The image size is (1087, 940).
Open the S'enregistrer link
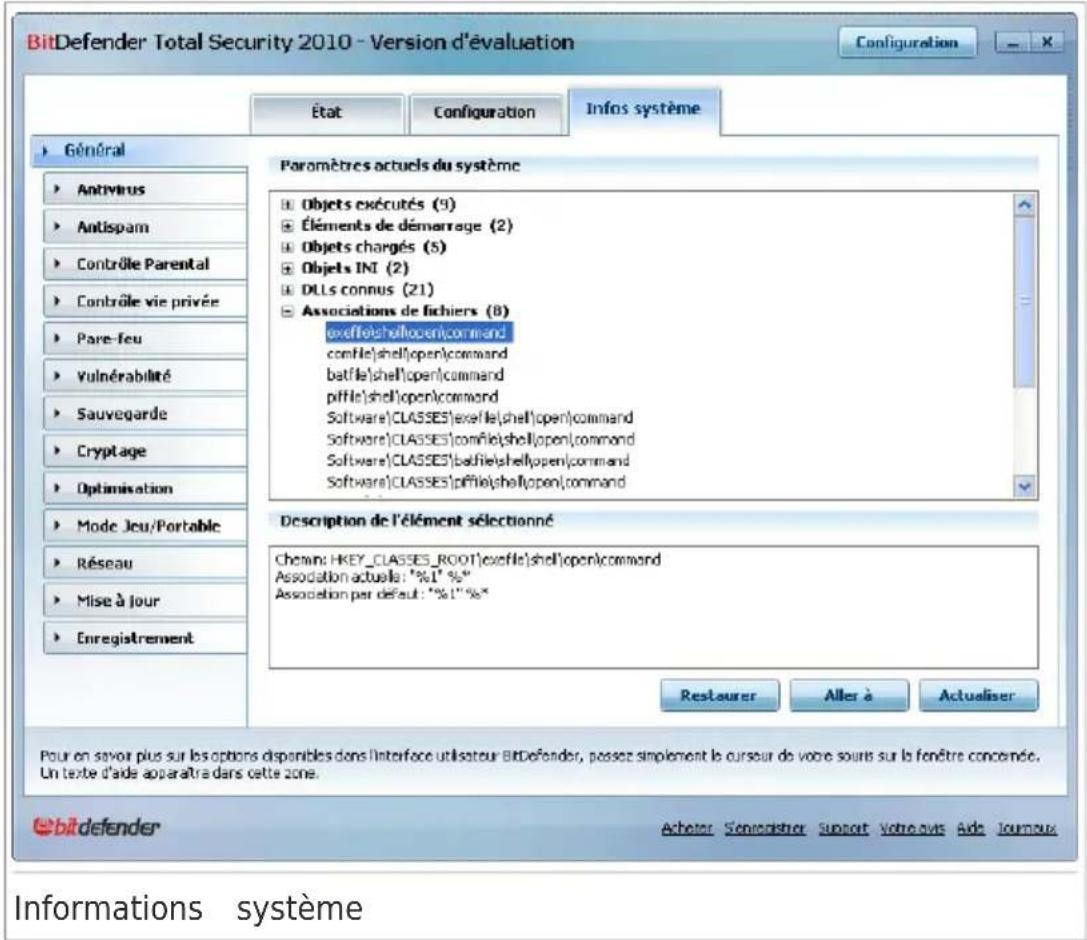pyautogui.click(x=765, y=828)
